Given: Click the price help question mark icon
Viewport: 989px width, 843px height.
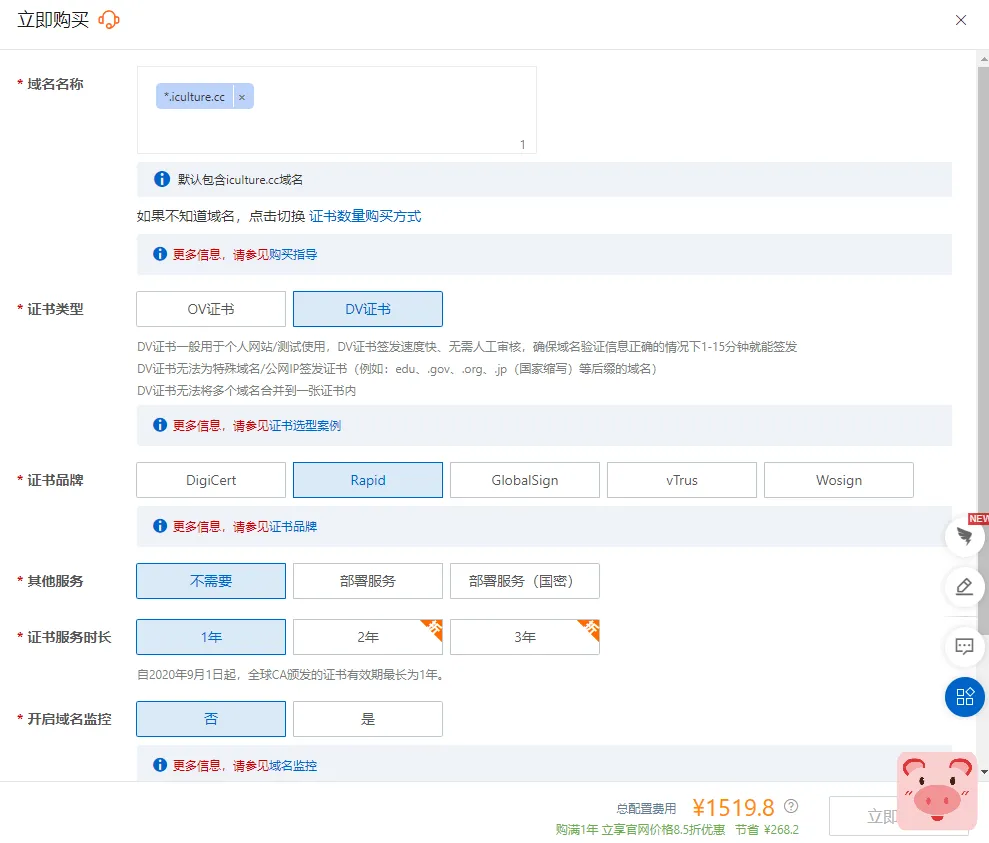Looking at the screenshot, I should point(791,806).
